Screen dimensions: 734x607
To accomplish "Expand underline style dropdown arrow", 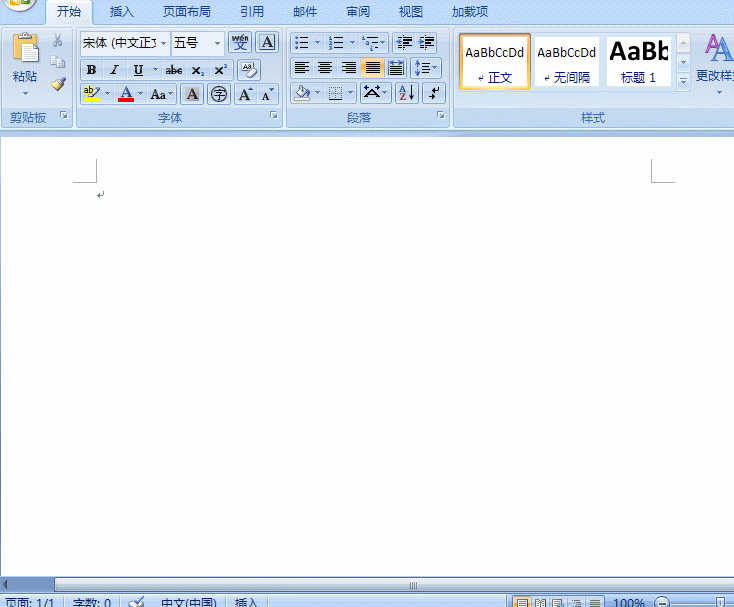I will (x=155, y=70).
